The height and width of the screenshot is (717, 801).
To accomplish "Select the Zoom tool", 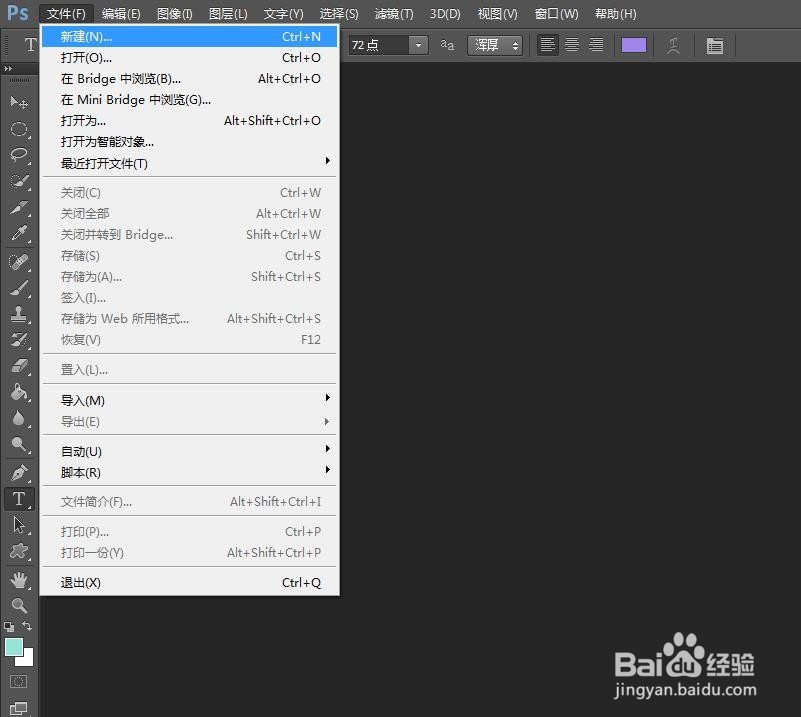I will point(19,606).
